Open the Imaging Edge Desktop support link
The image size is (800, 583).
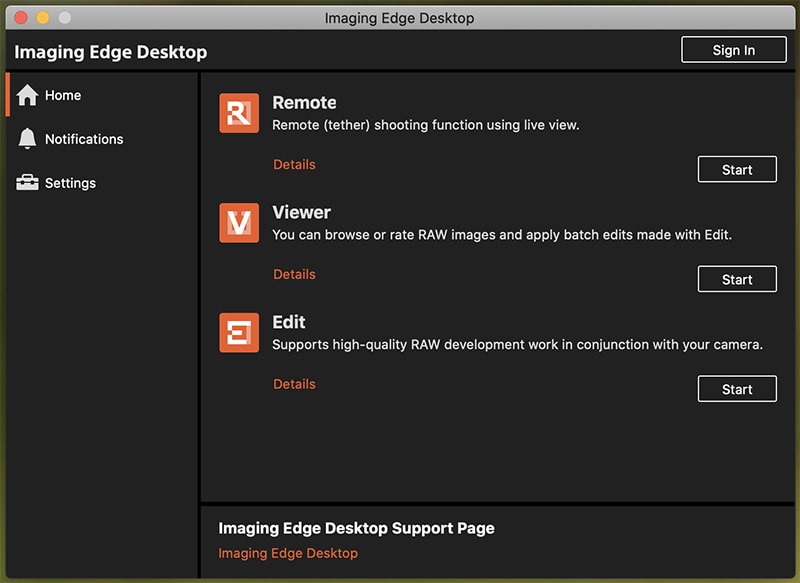[x=288, y=553]
